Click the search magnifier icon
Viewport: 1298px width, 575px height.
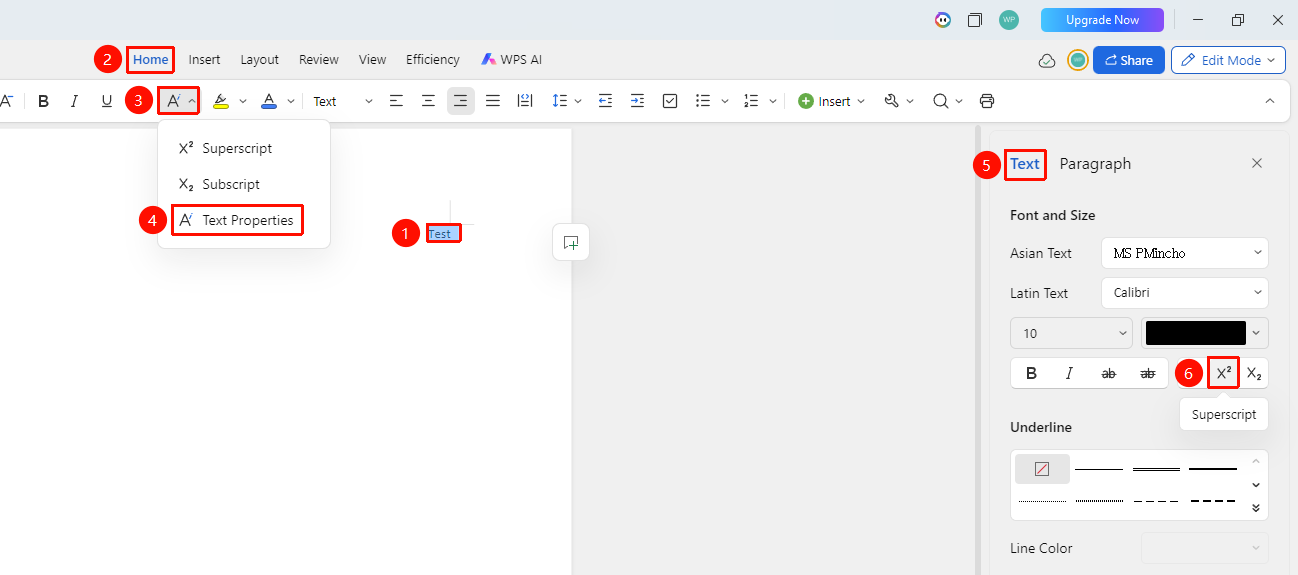coord(940,101)
